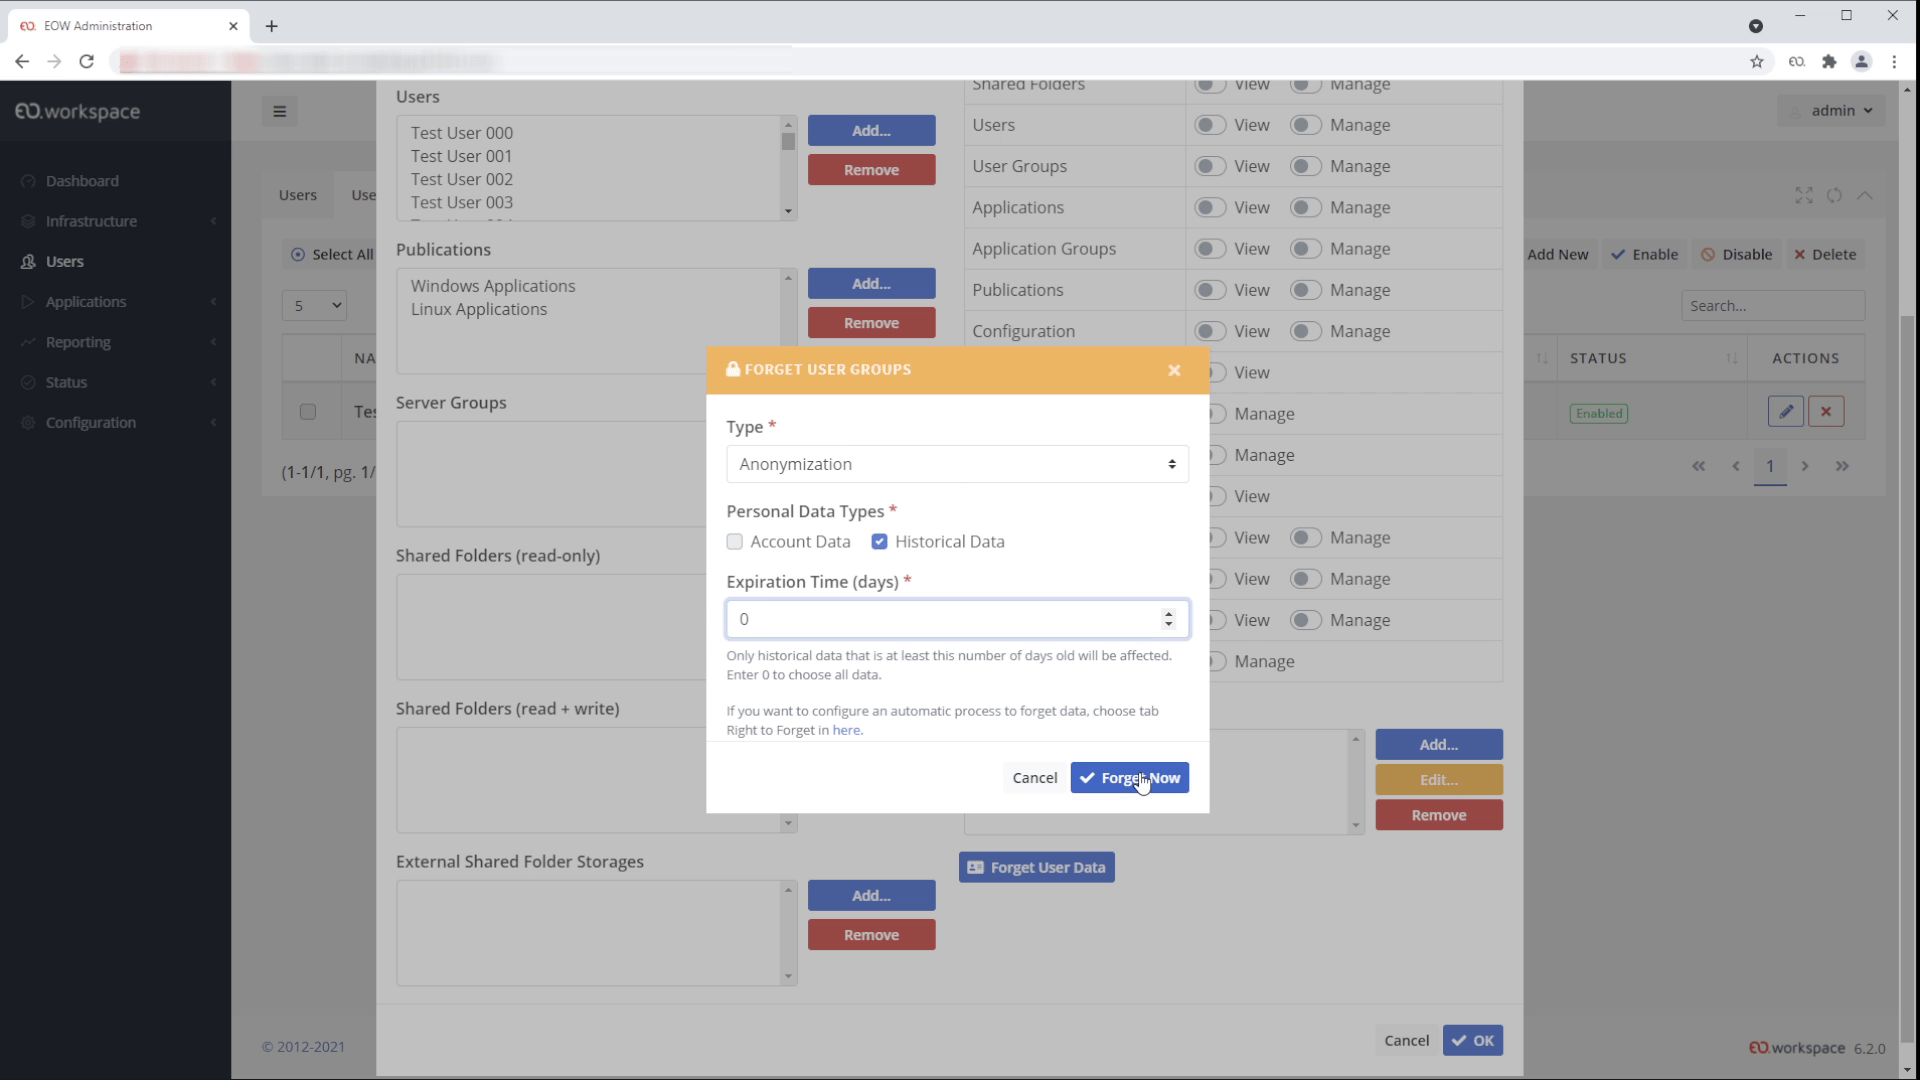Click the hamburger menu icon
This screenshot has width=1920, height=1080.
point(280,112)
